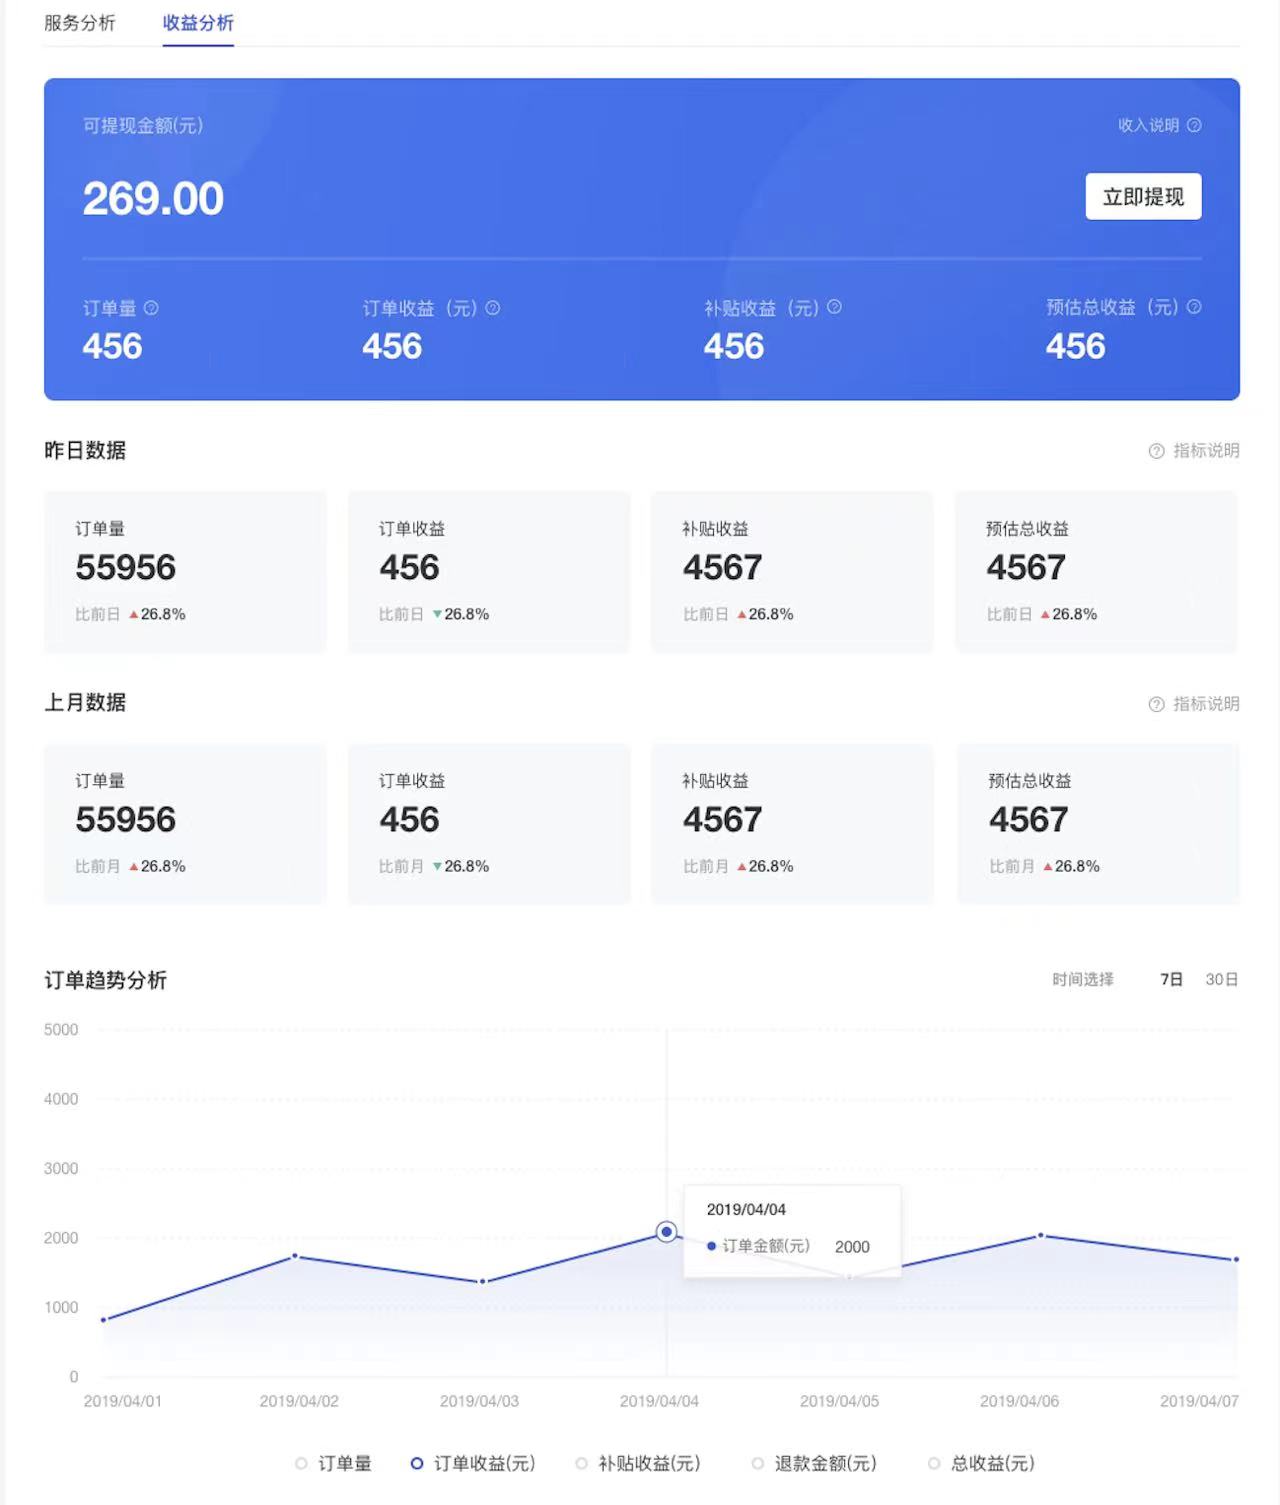Click the 2019/04/05 x-axis label
Viewport: 1280px width, 1505px height.
pos(839,1401)
